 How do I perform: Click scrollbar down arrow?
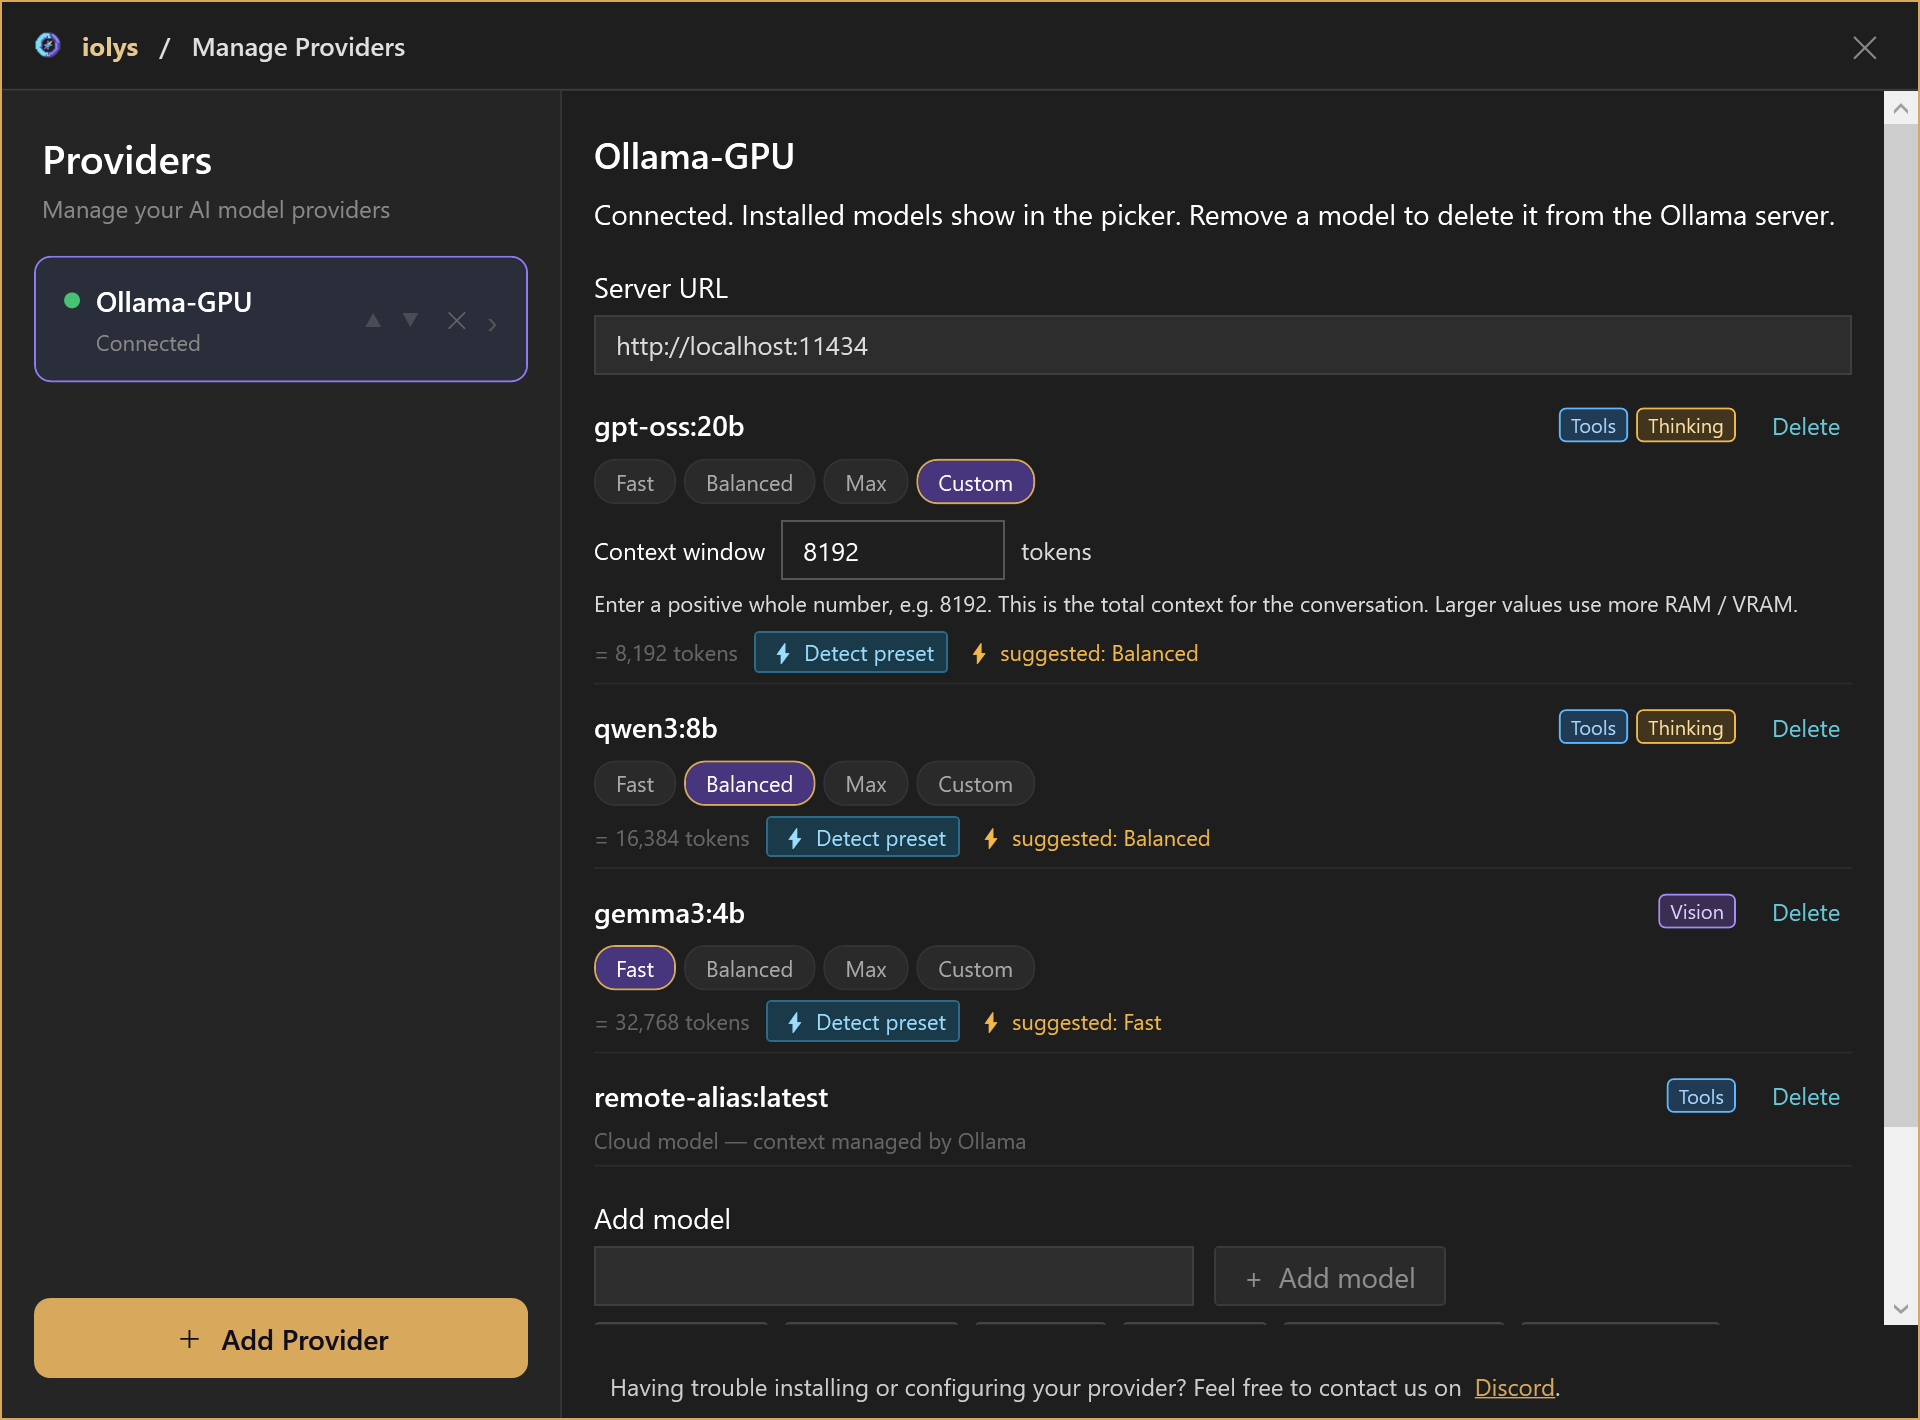point(1901,1308)
